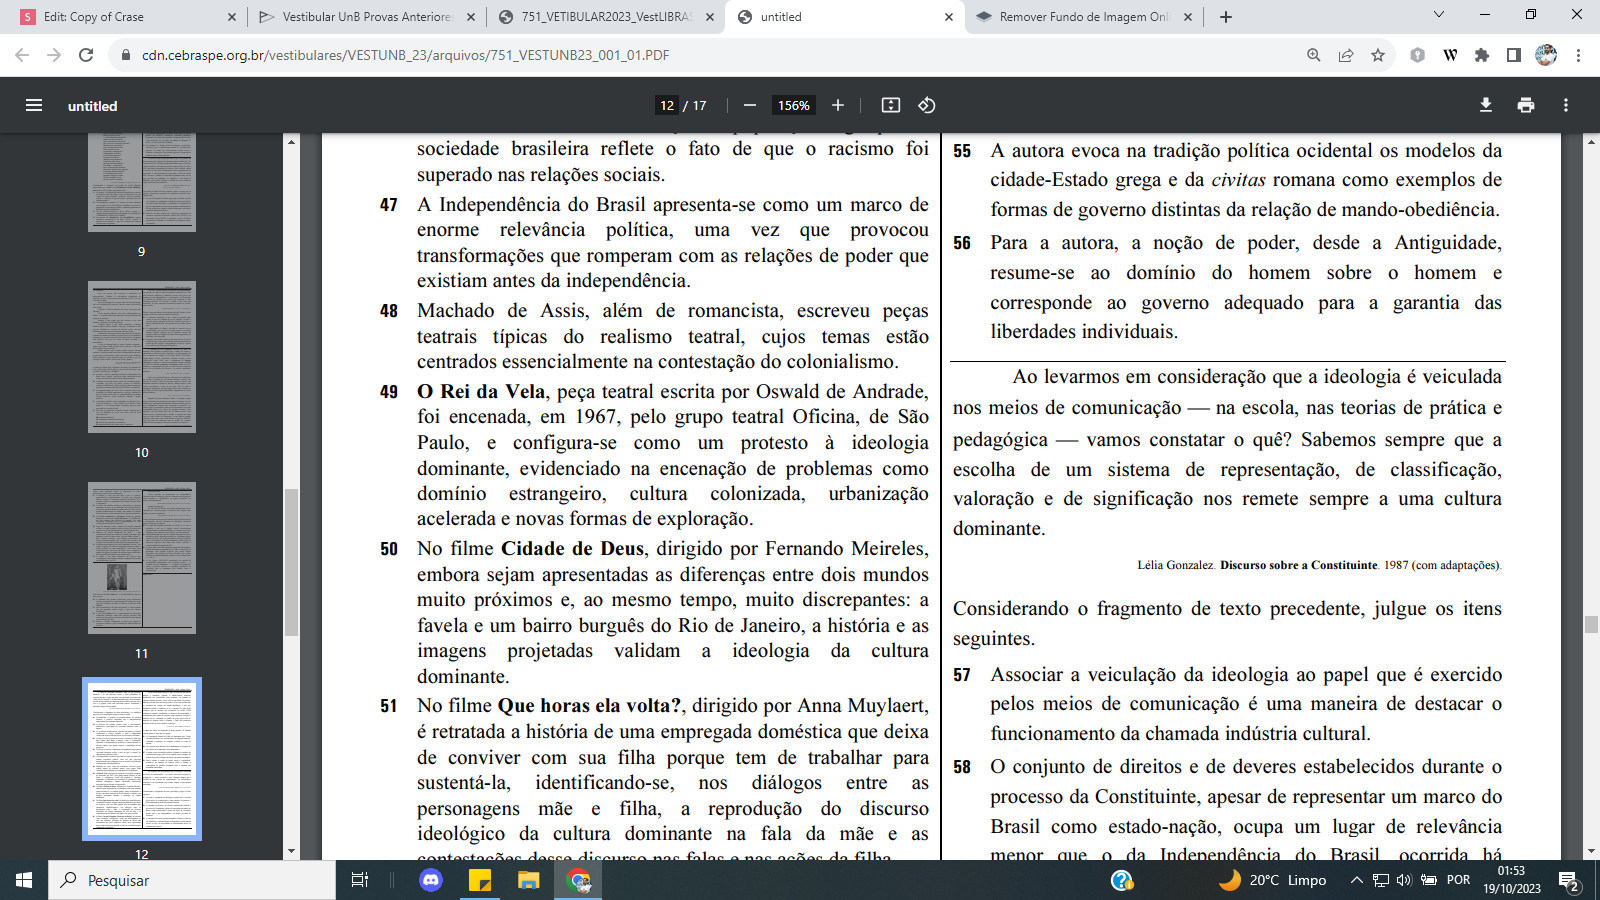Open Task View on the taskbar
The width and height of the screenshot is (1600, 900).
point(360,880)
